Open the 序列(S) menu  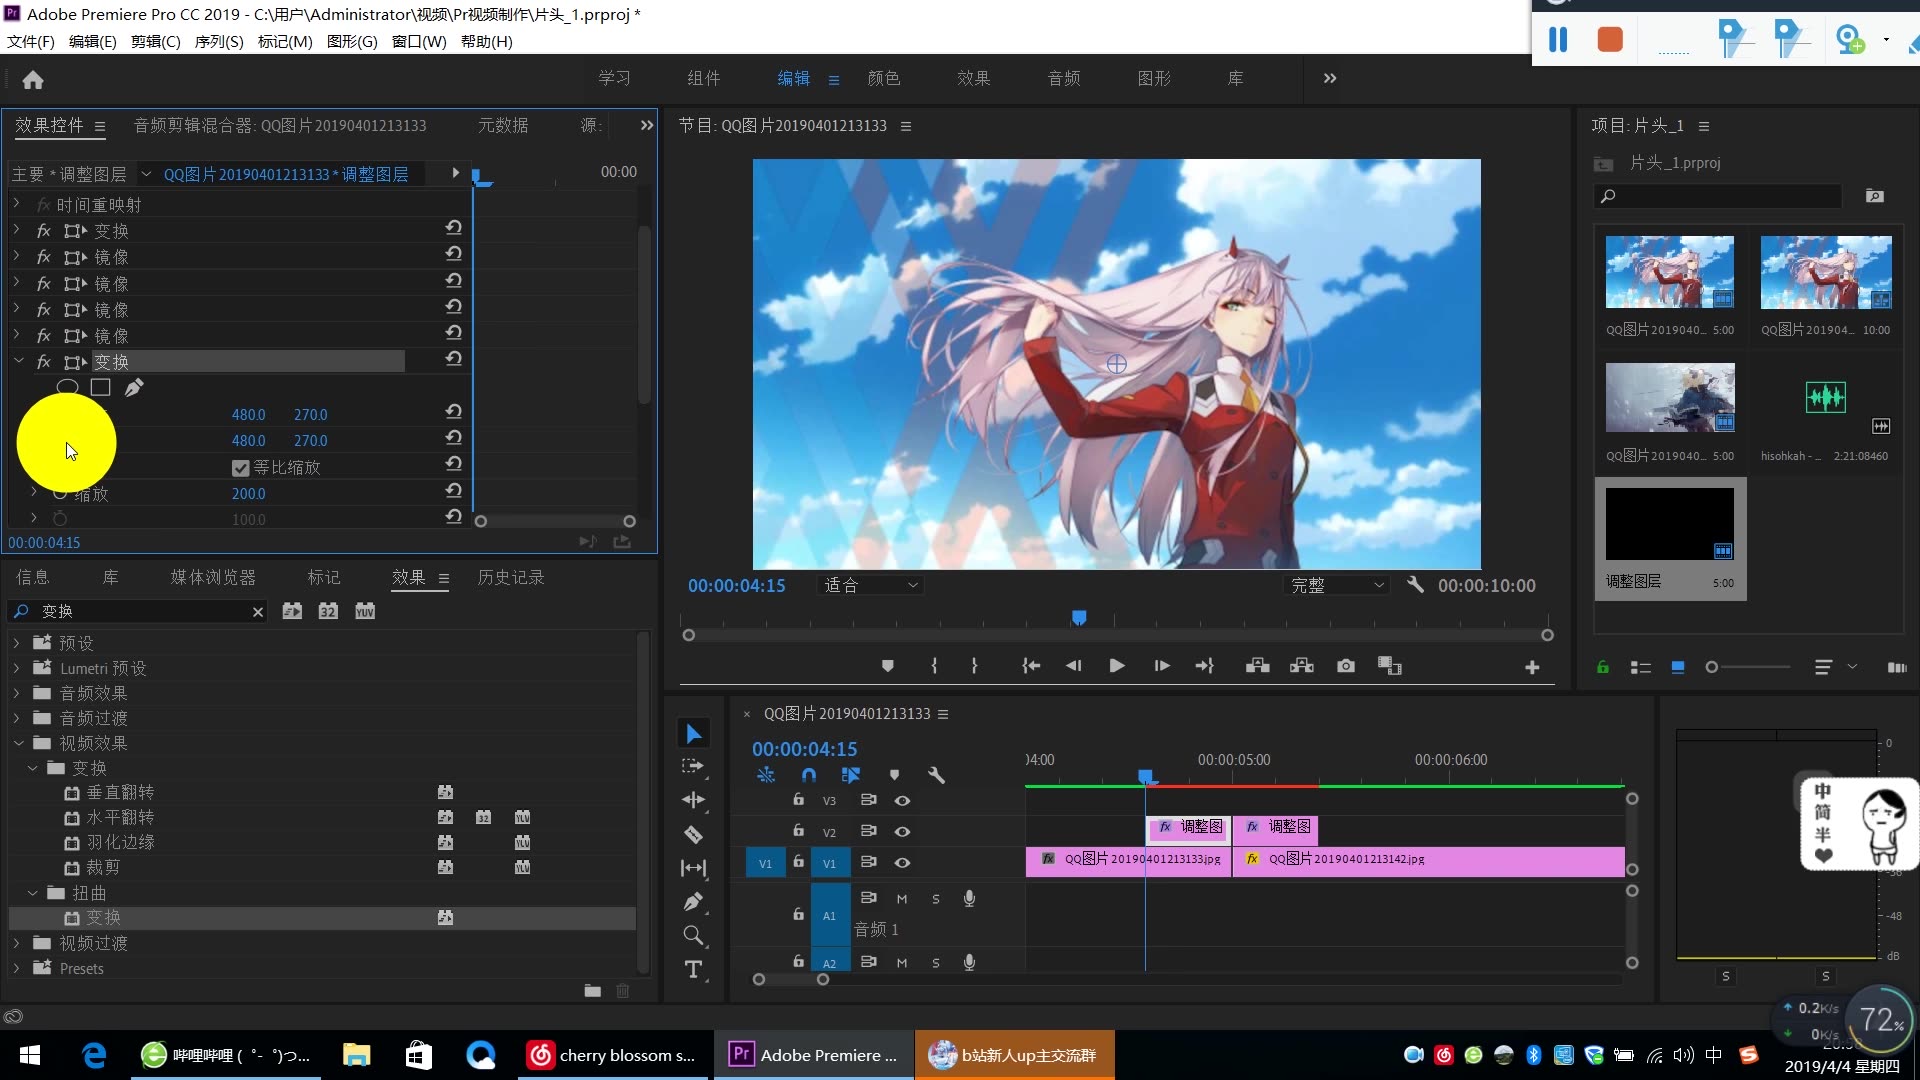pos(218,41)
